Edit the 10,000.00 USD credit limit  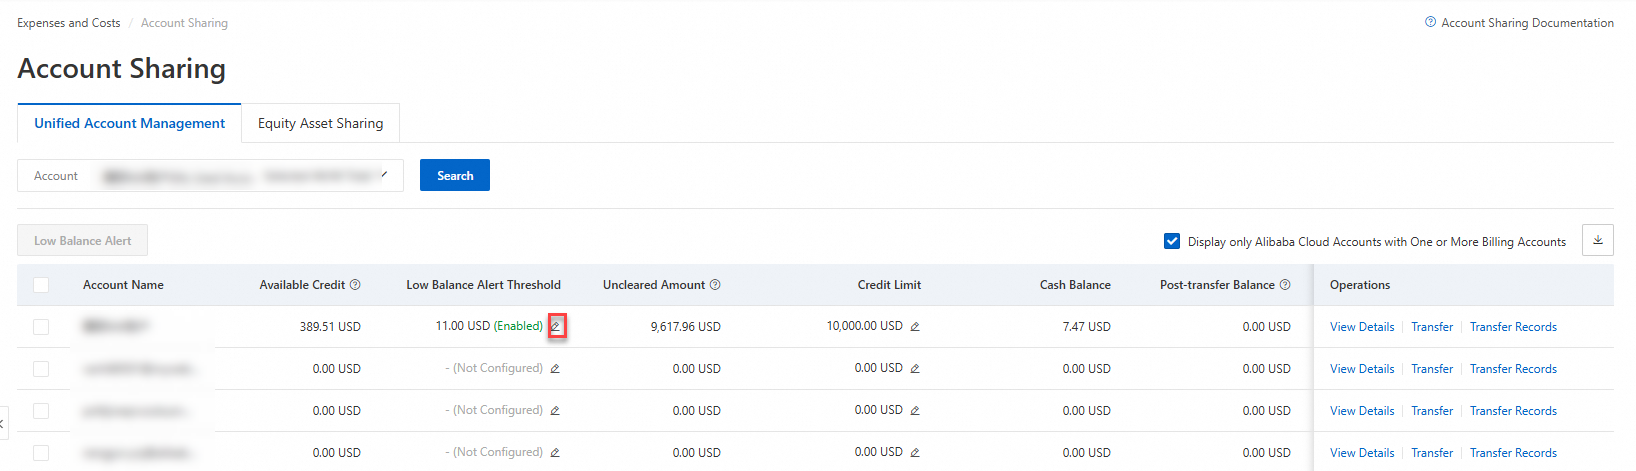click(915, 326)
